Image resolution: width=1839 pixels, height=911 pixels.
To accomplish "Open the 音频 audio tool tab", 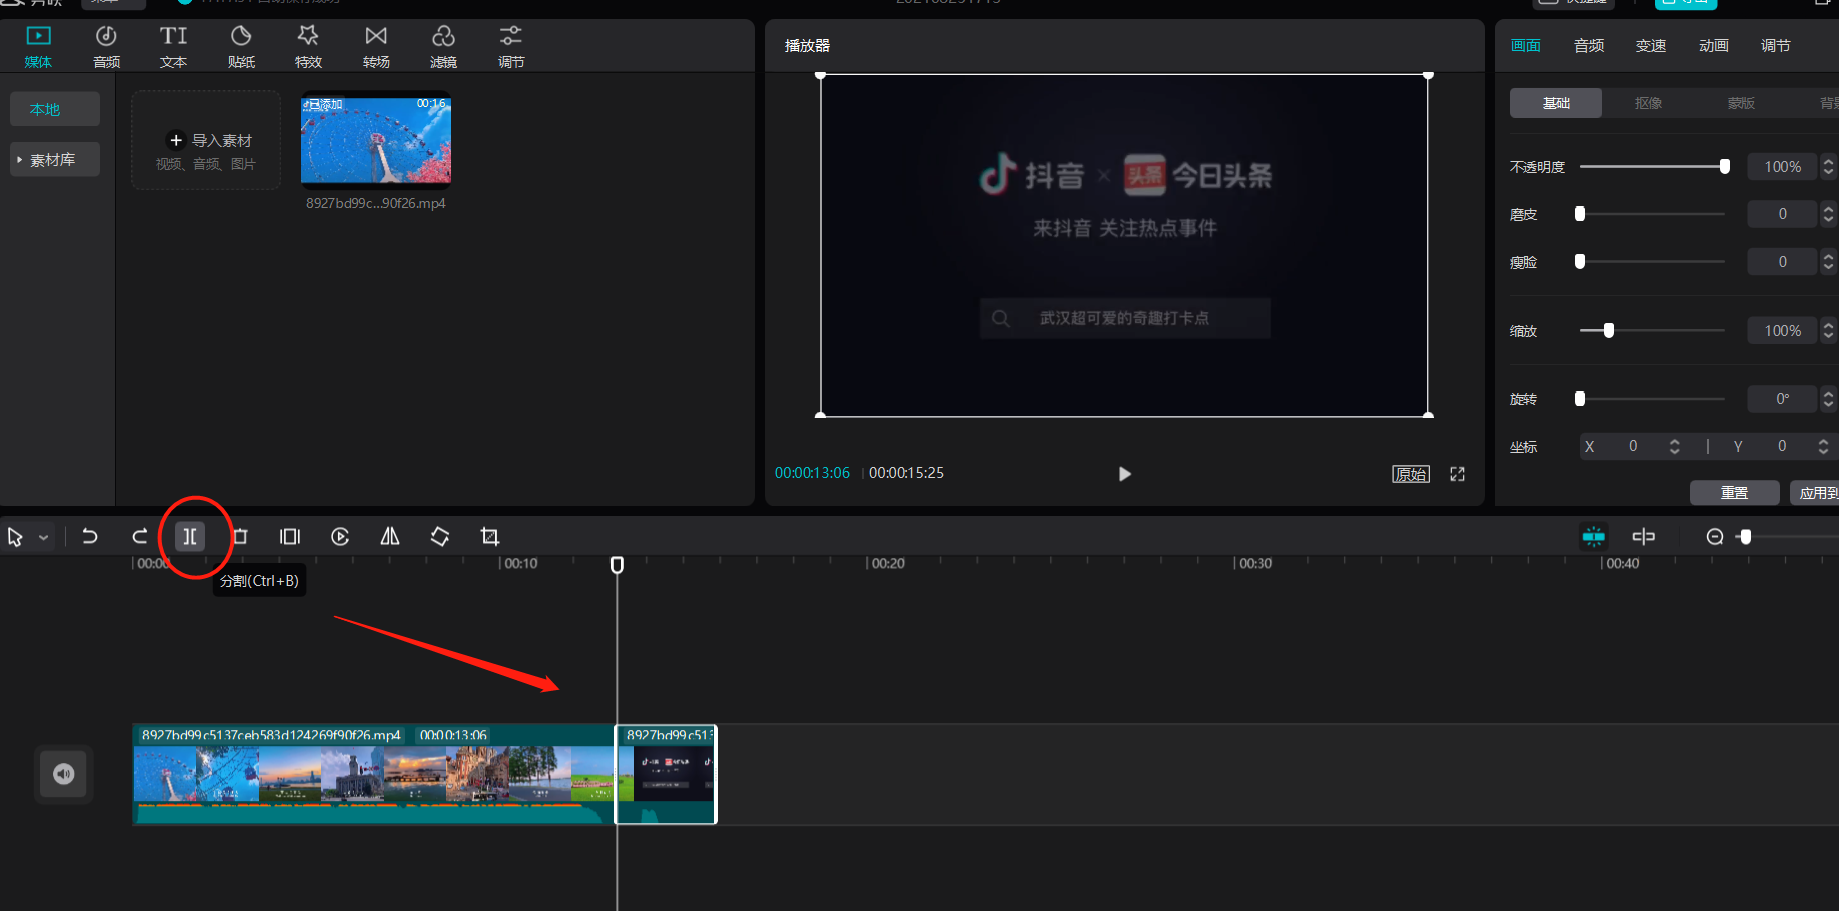I will (106, 47).
